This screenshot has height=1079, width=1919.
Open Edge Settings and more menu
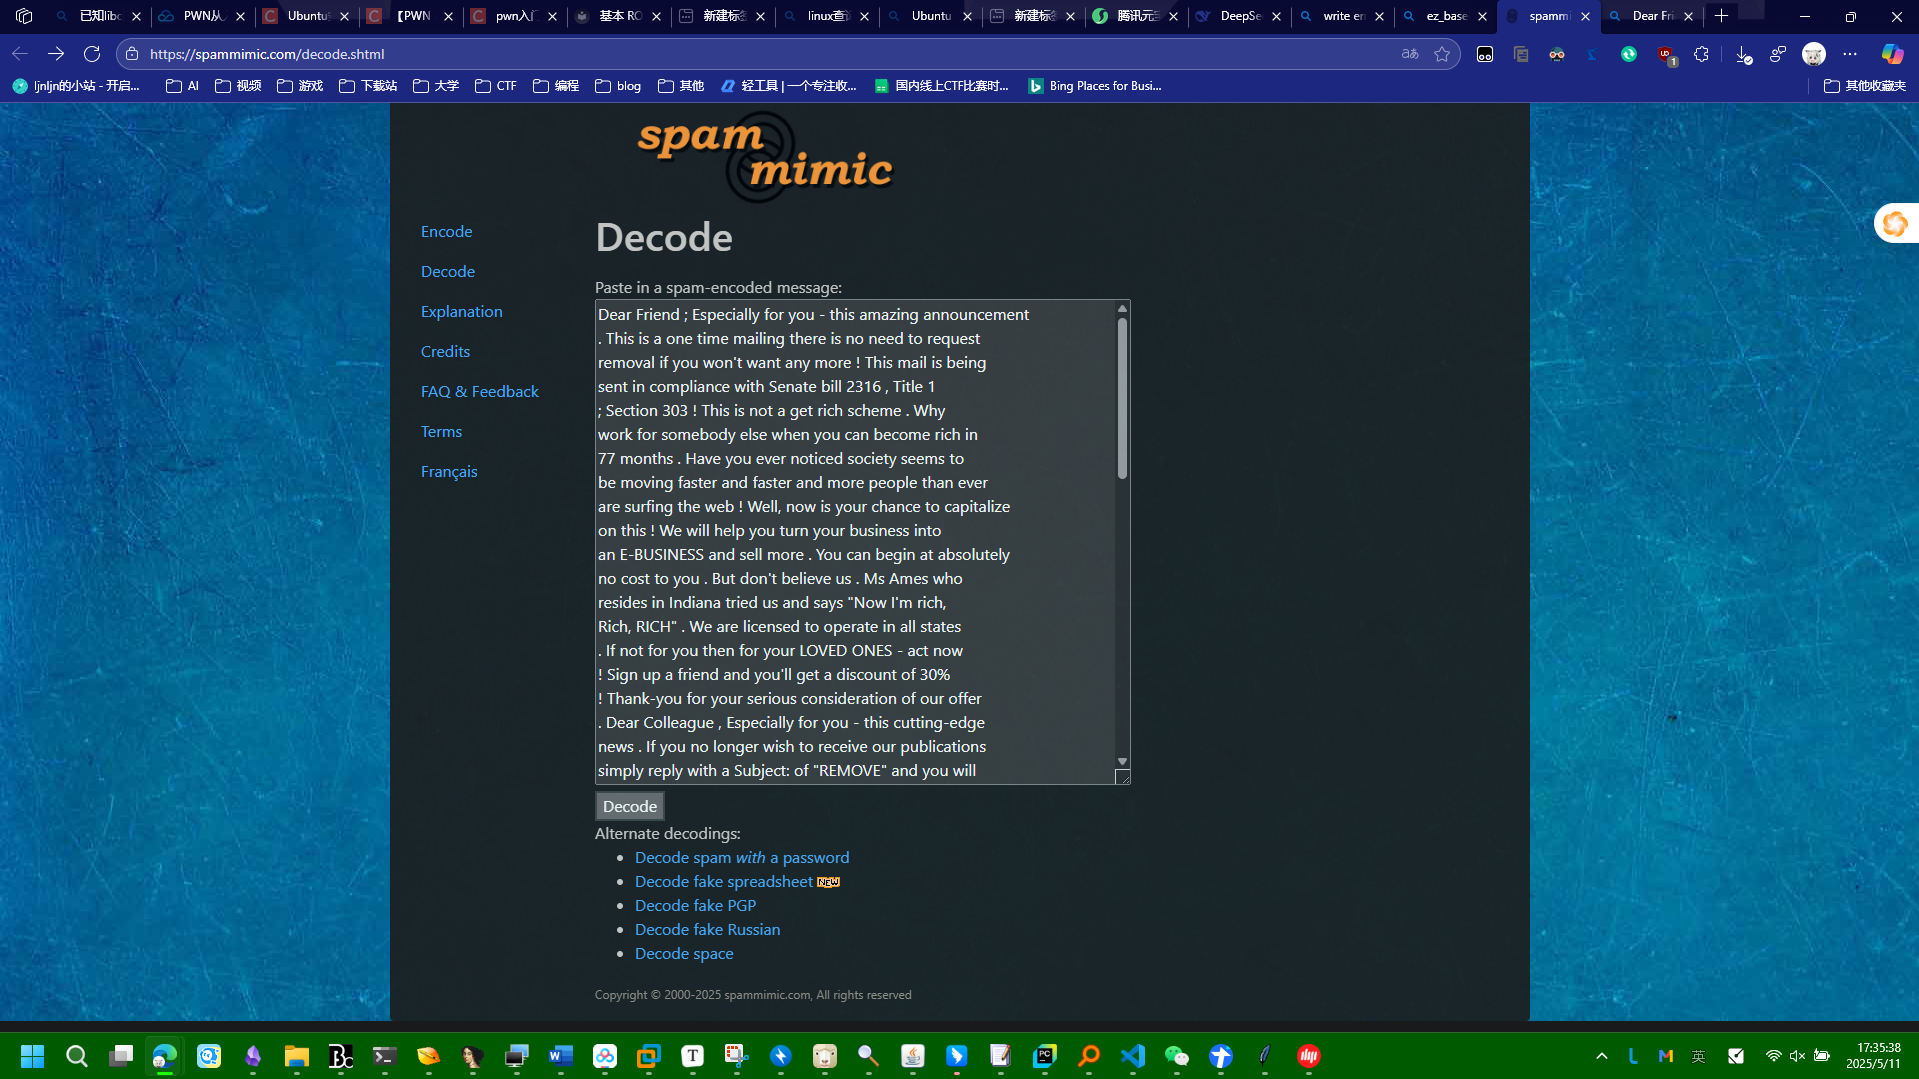(x=1850, y=54)
